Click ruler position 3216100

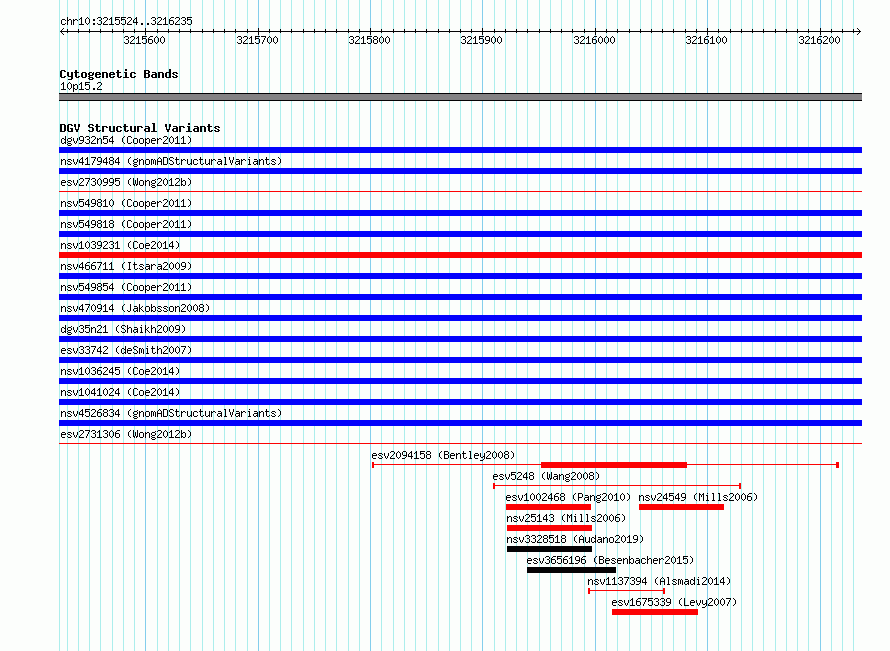(706, 40)
